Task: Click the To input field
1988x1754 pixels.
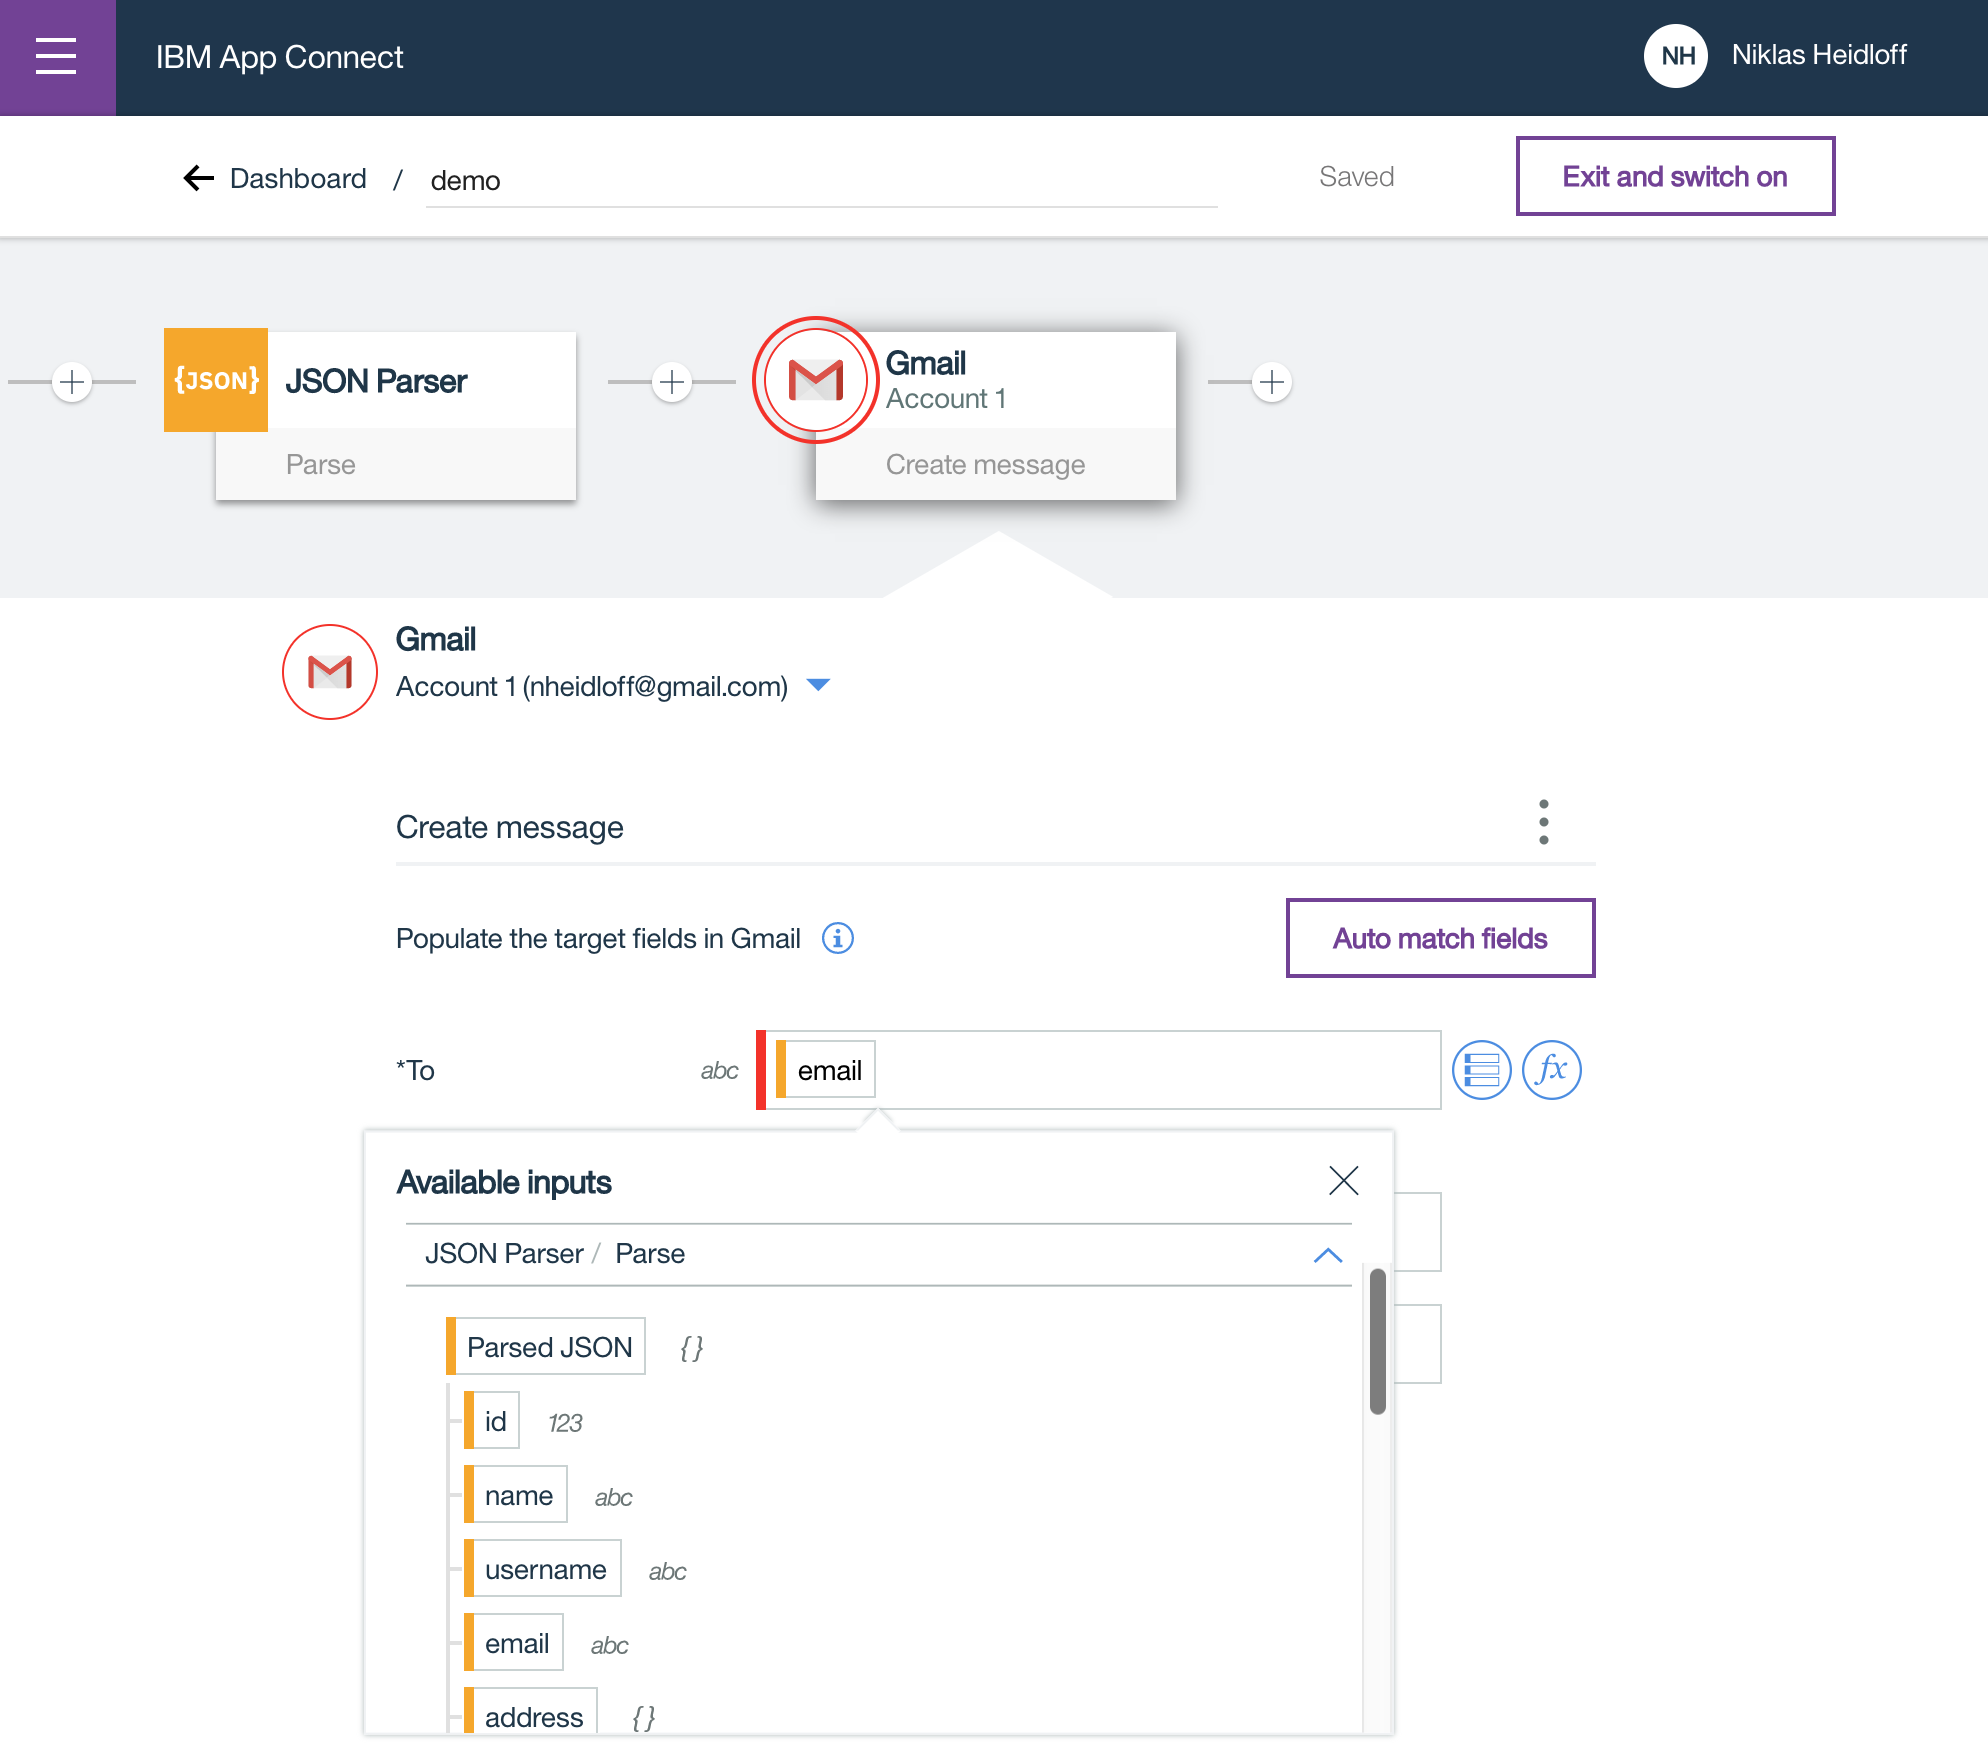Action: (1098, 1070)
